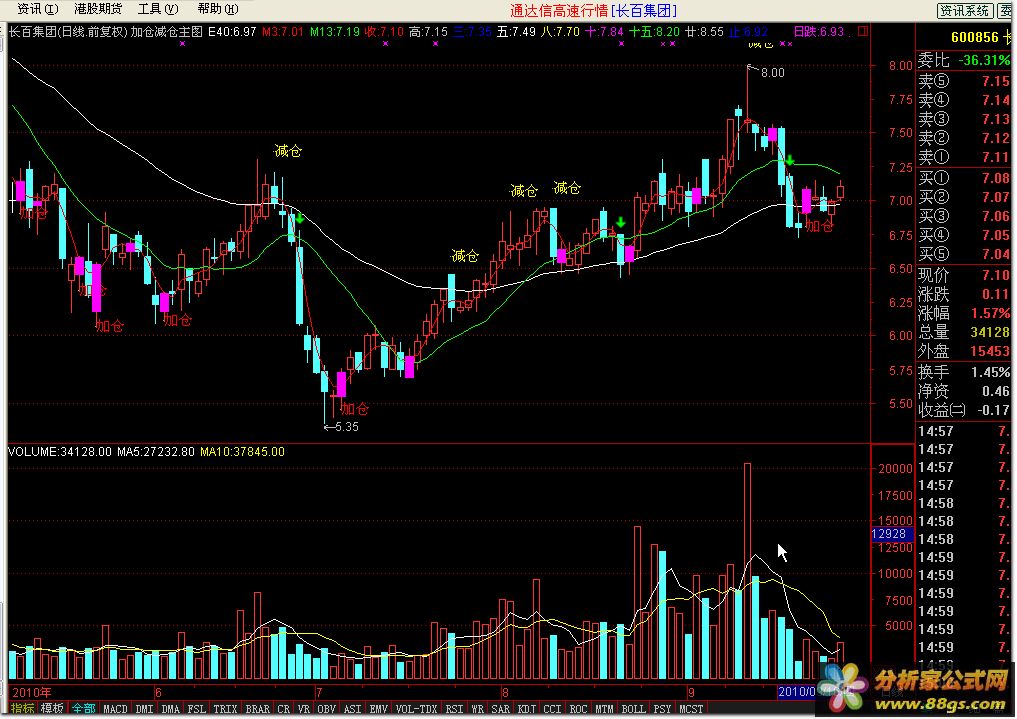Switch to the CCI indicator
The height and width of the screenshot is (719, 1017).
[553, 709]
